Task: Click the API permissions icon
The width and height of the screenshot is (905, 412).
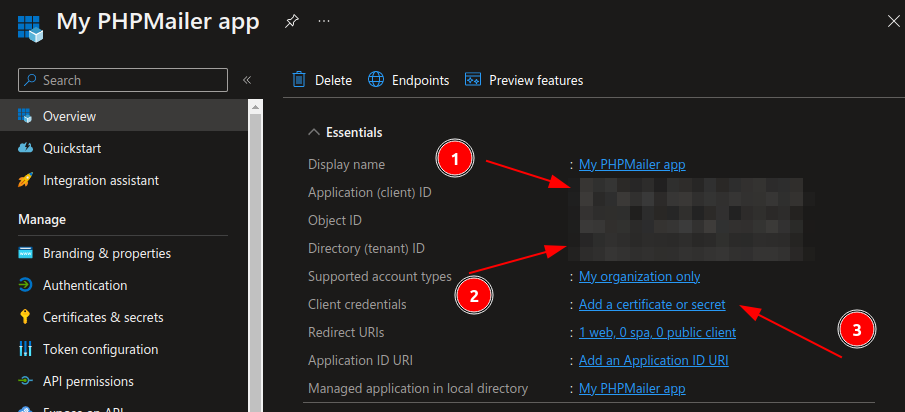Action: pos(25,381)
